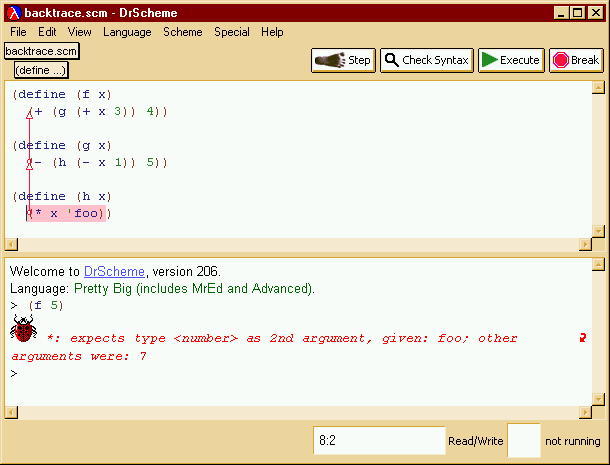
Task: Click the Read/Write status label
Action: click(x=475, y=441)
